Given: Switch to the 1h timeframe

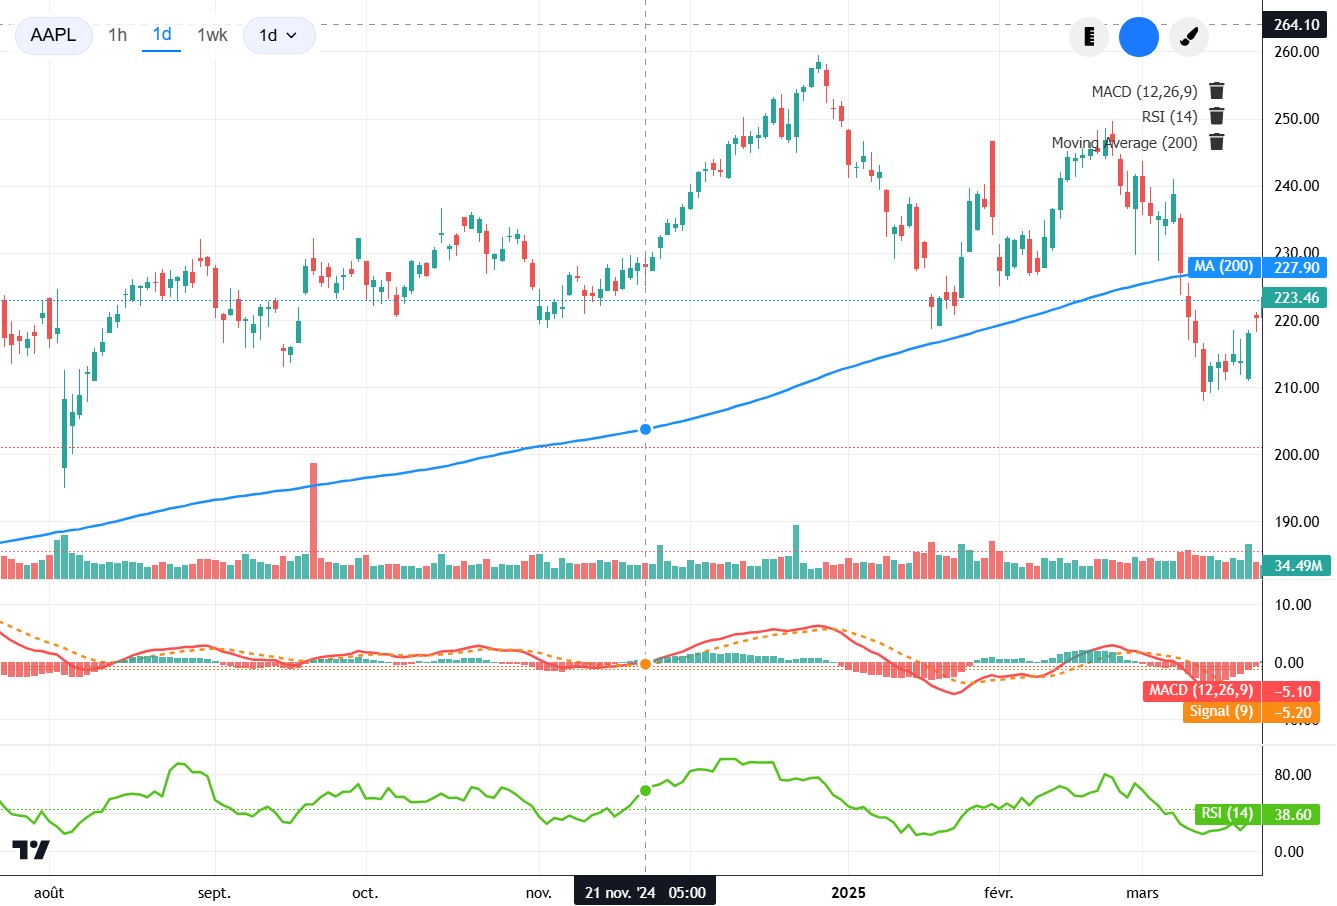Looking at the screenshot, I should [x=117, y=35].
